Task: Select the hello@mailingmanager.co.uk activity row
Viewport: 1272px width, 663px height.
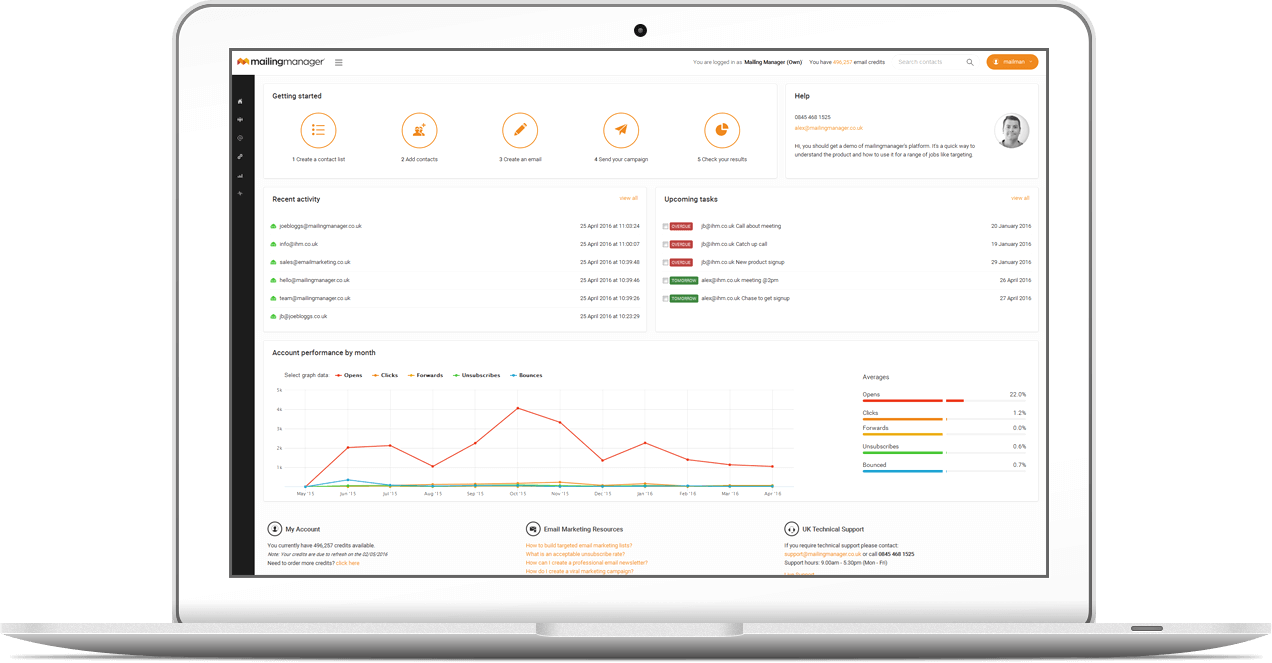Action: [455, 280]
